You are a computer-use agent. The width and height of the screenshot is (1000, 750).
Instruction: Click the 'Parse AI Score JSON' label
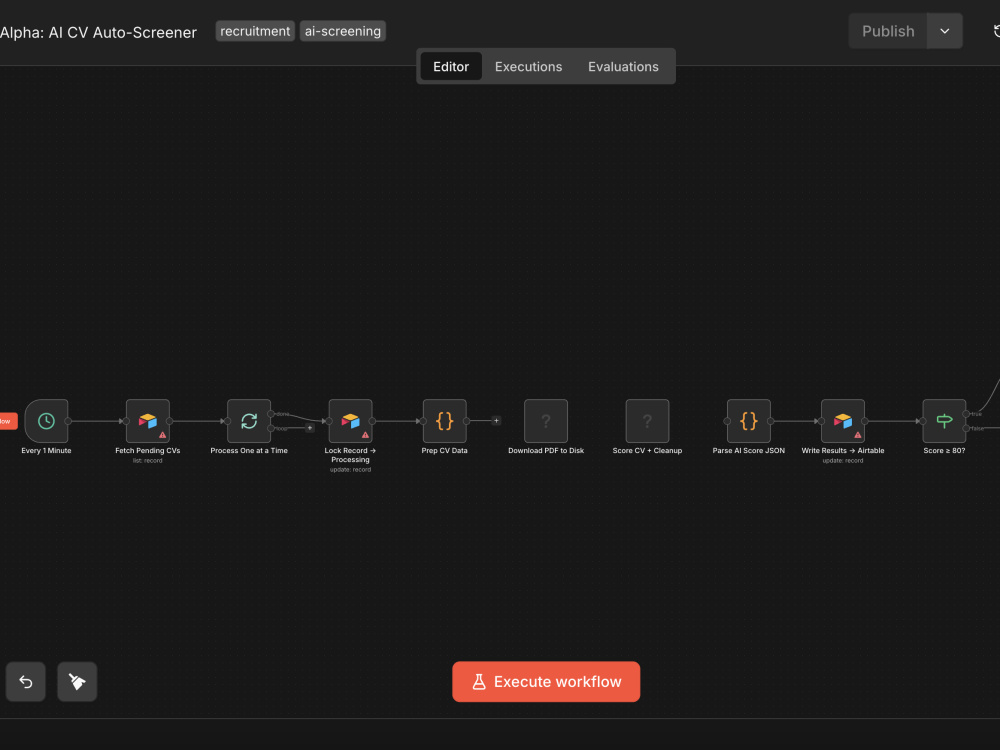749,450
